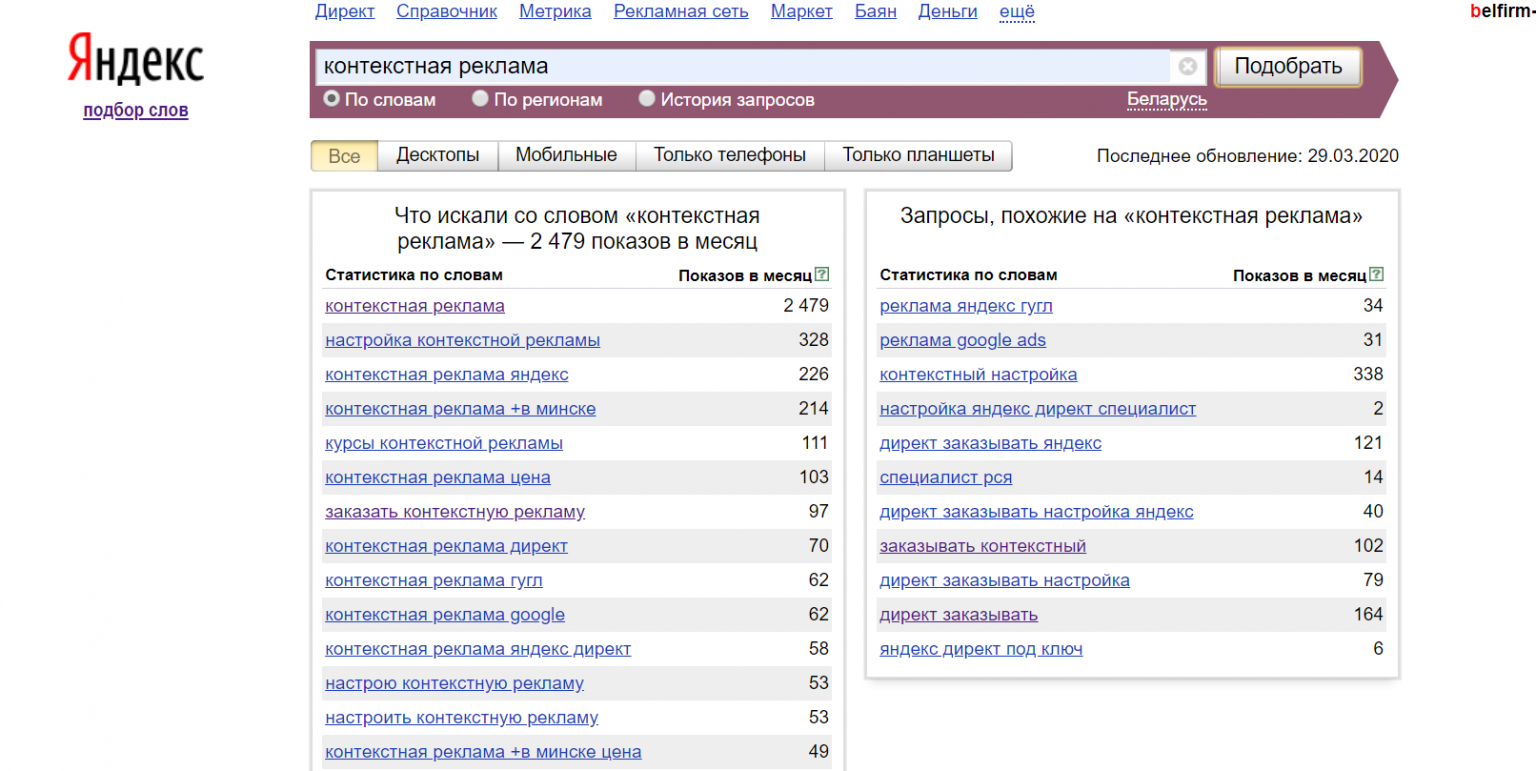Image resolution: width=1536 pixels, height=771 pixels.
Task: Select the 'По регионам' radio option
Action: [480, 99]
